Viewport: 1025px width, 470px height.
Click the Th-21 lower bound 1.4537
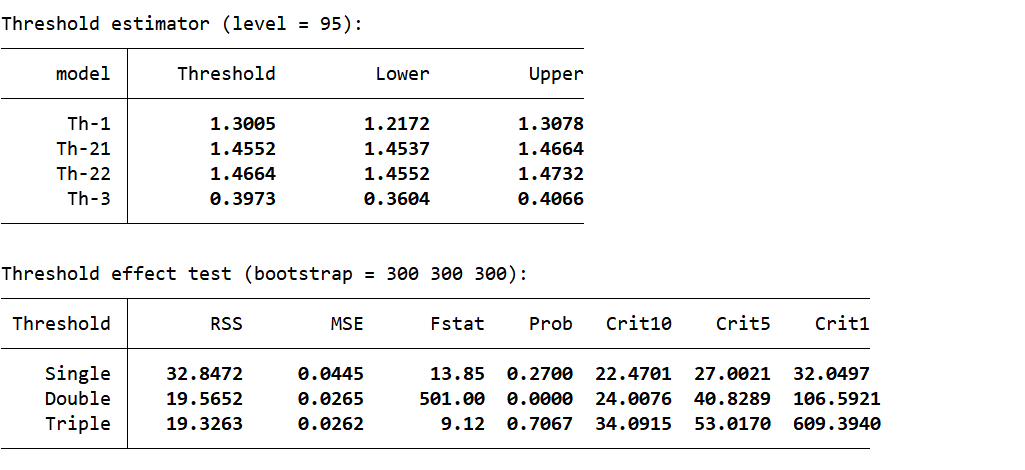pos(397,148)
